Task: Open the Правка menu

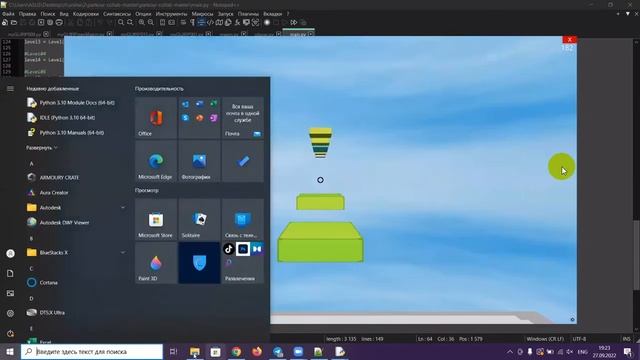Action: (x=27, y=14)
